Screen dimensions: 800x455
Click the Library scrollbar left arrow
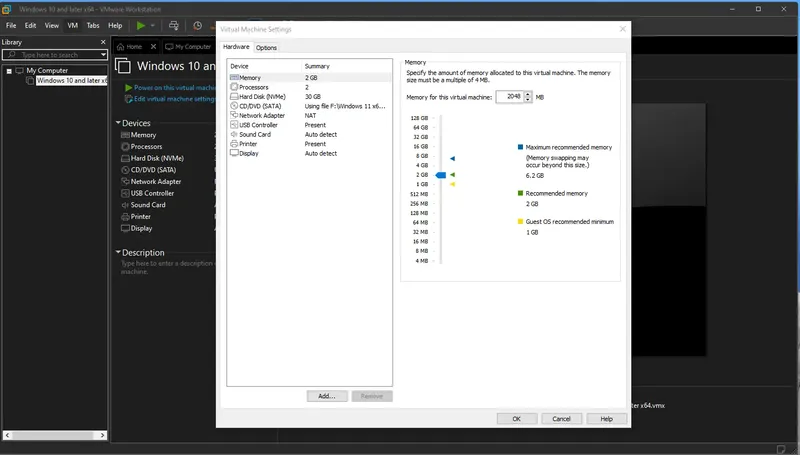(x=7, y=435)
